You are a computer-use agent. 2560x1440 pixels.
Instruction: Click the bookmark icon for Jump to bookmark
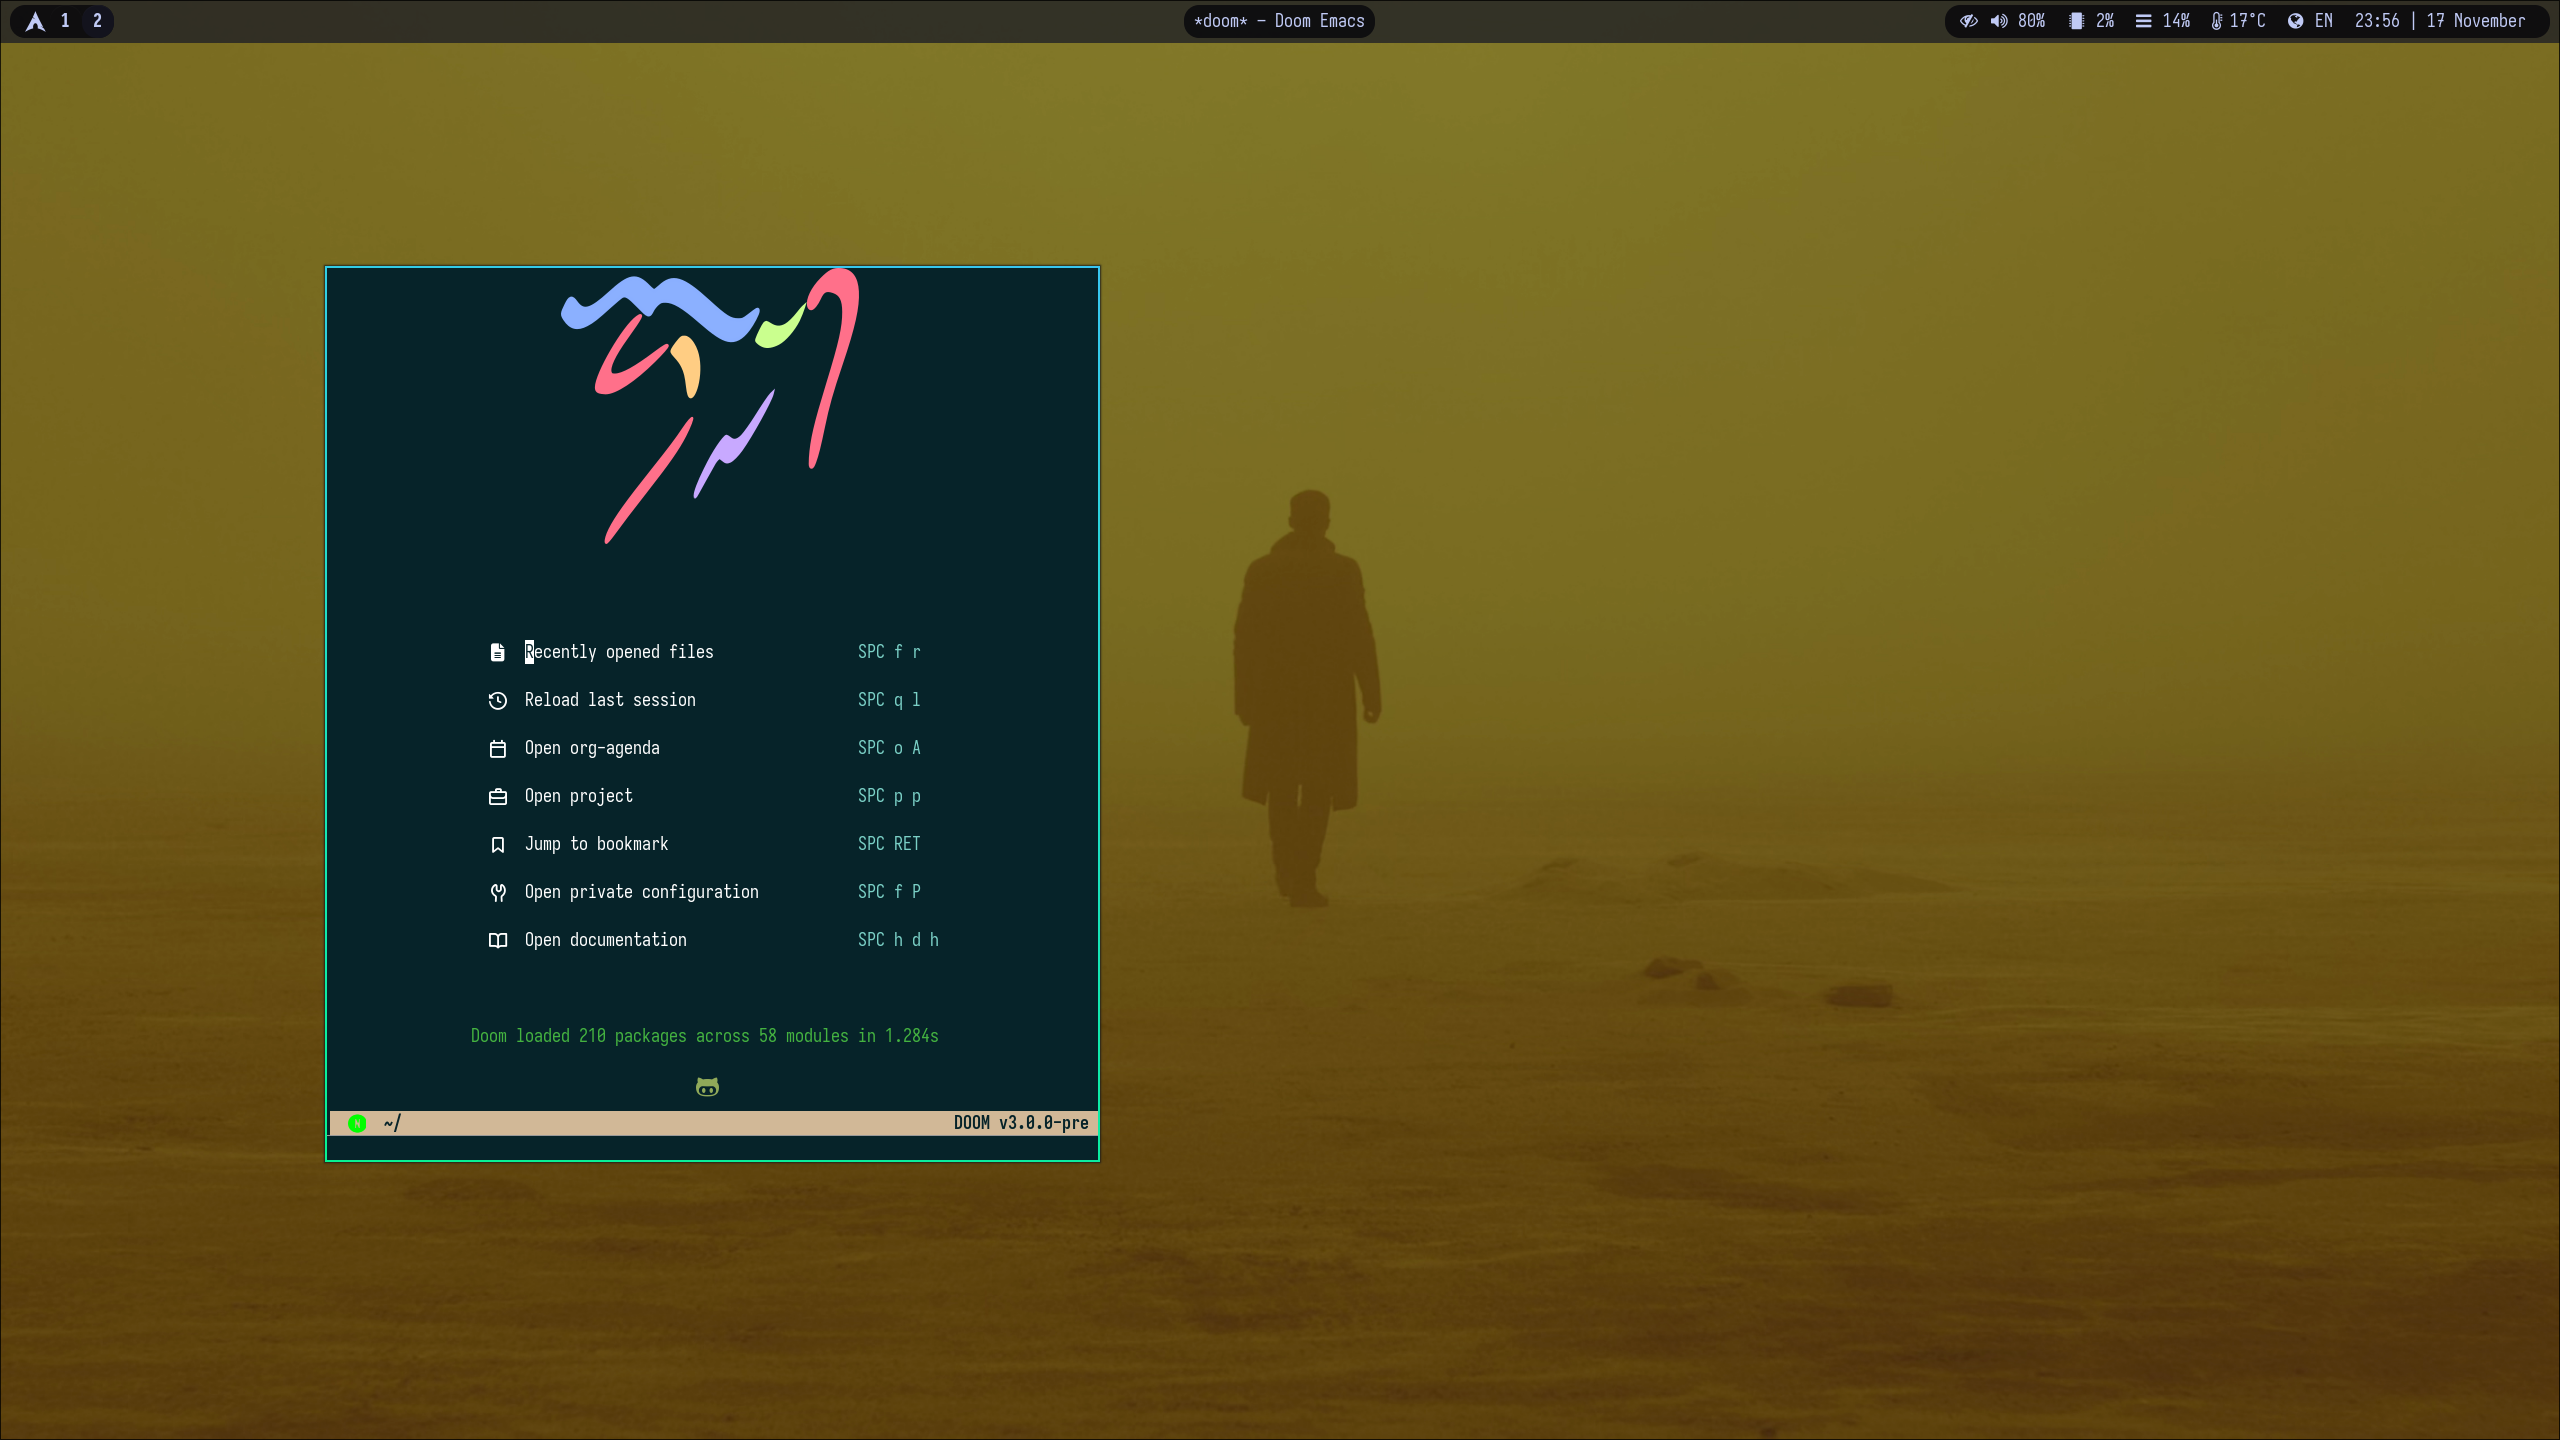coord(497,845)
